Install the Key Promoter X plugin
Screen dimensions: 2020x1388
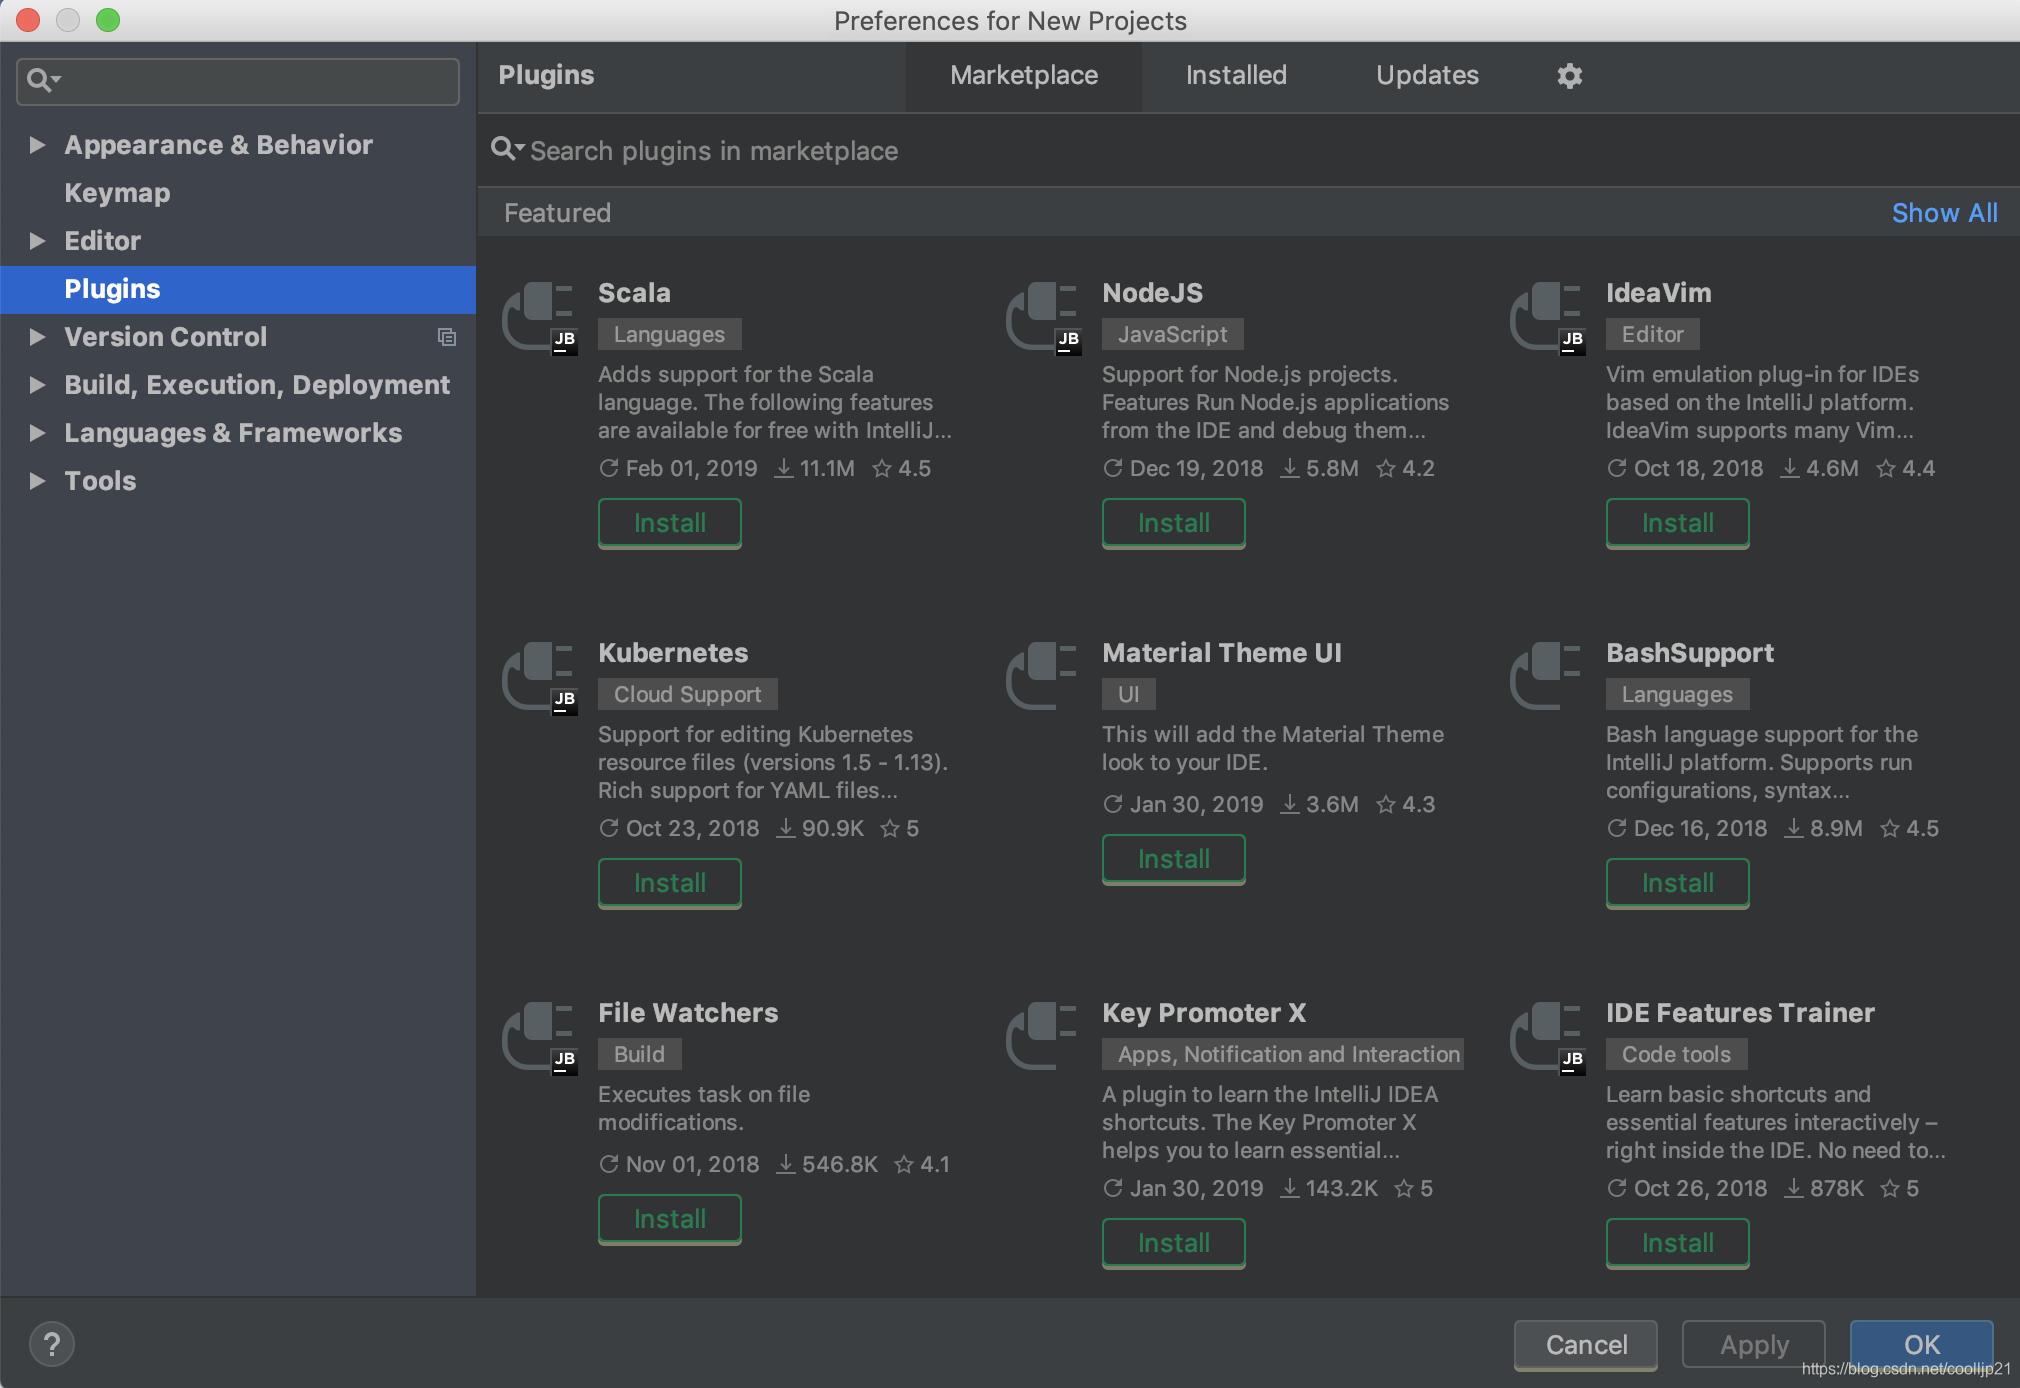point(1174,1243)
